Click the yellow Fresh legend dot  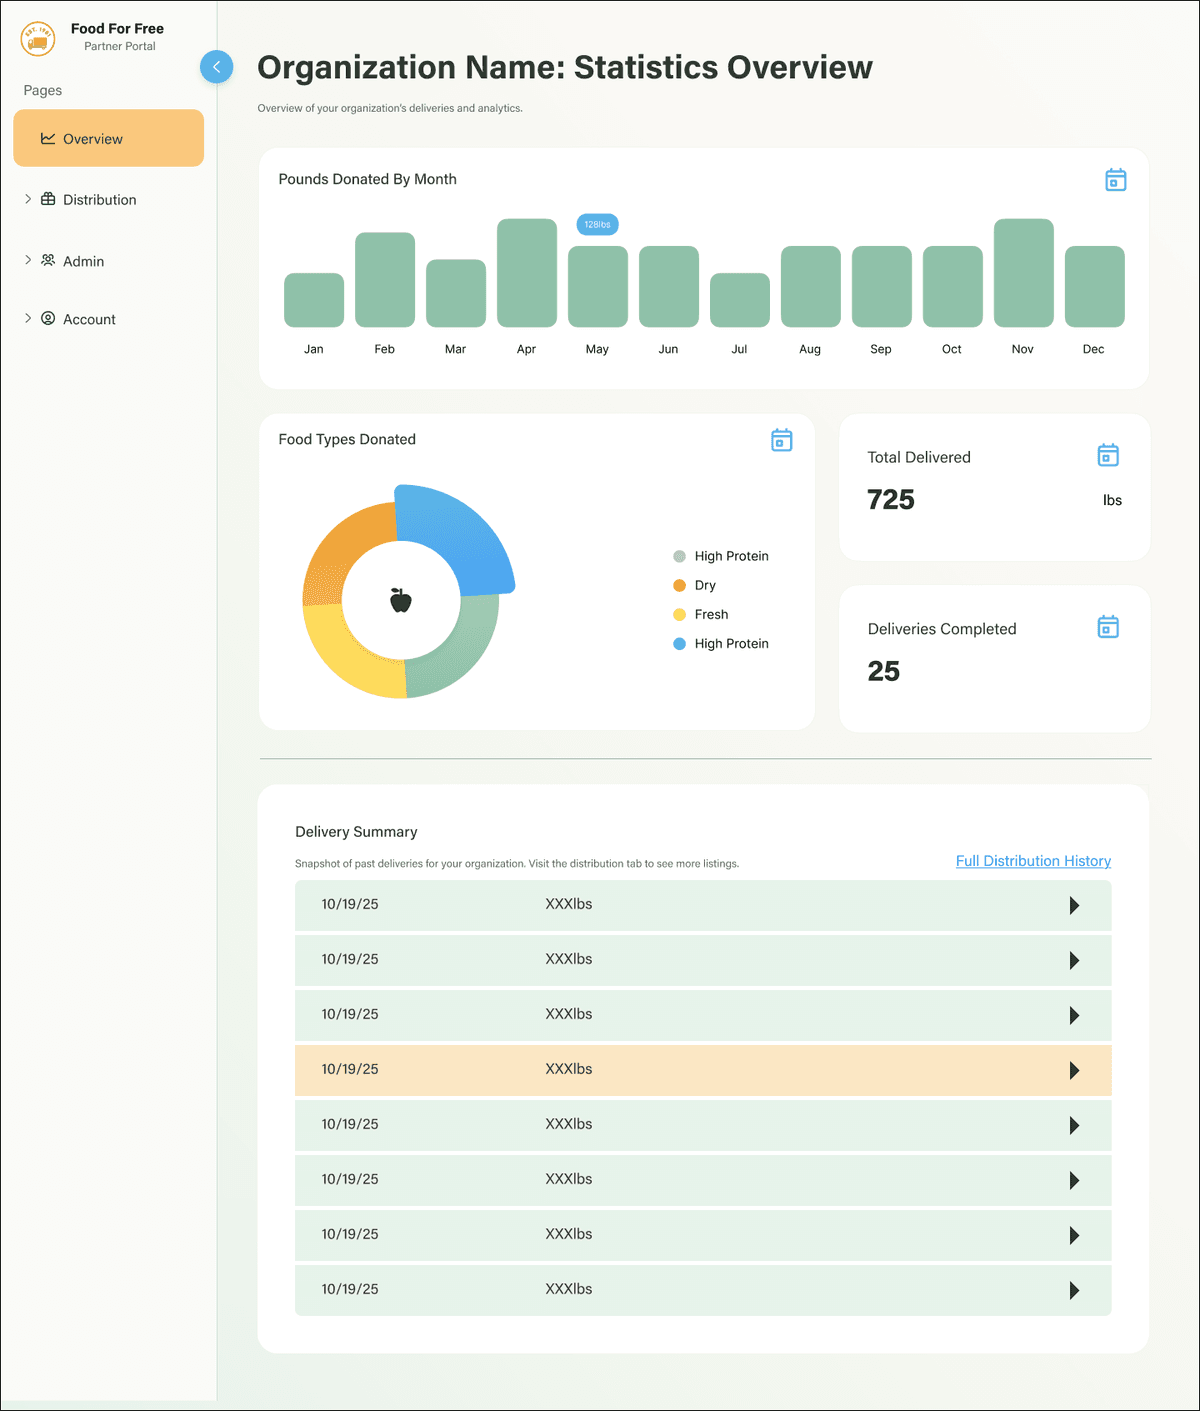pyautogui.click(x=680, y=615)
